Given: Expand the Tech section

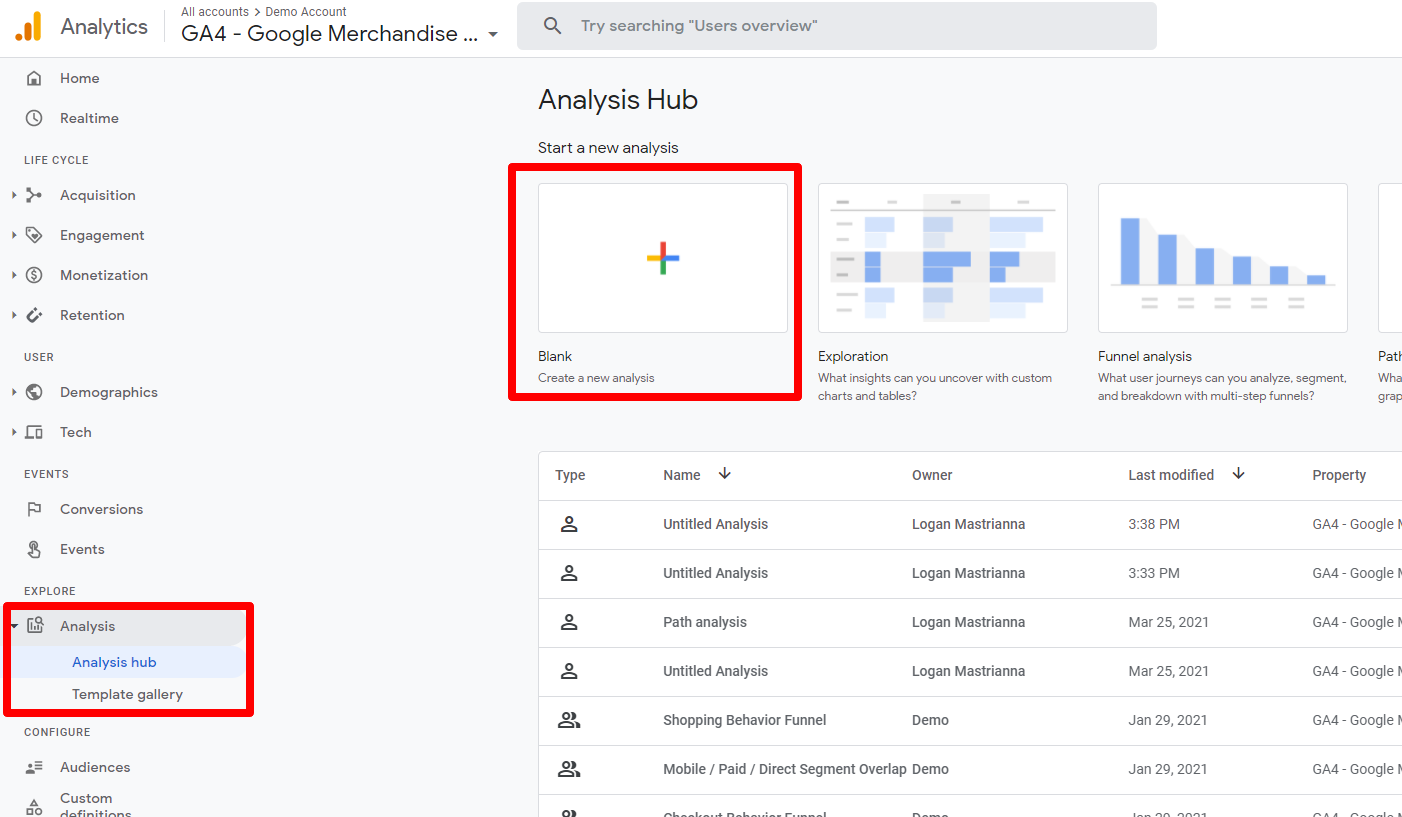Looking at the screenshot, I should pos(14,432).
